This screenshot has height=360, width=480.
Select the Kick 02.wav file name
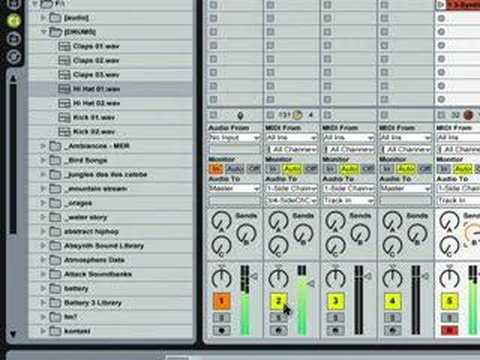coord(94,132)
